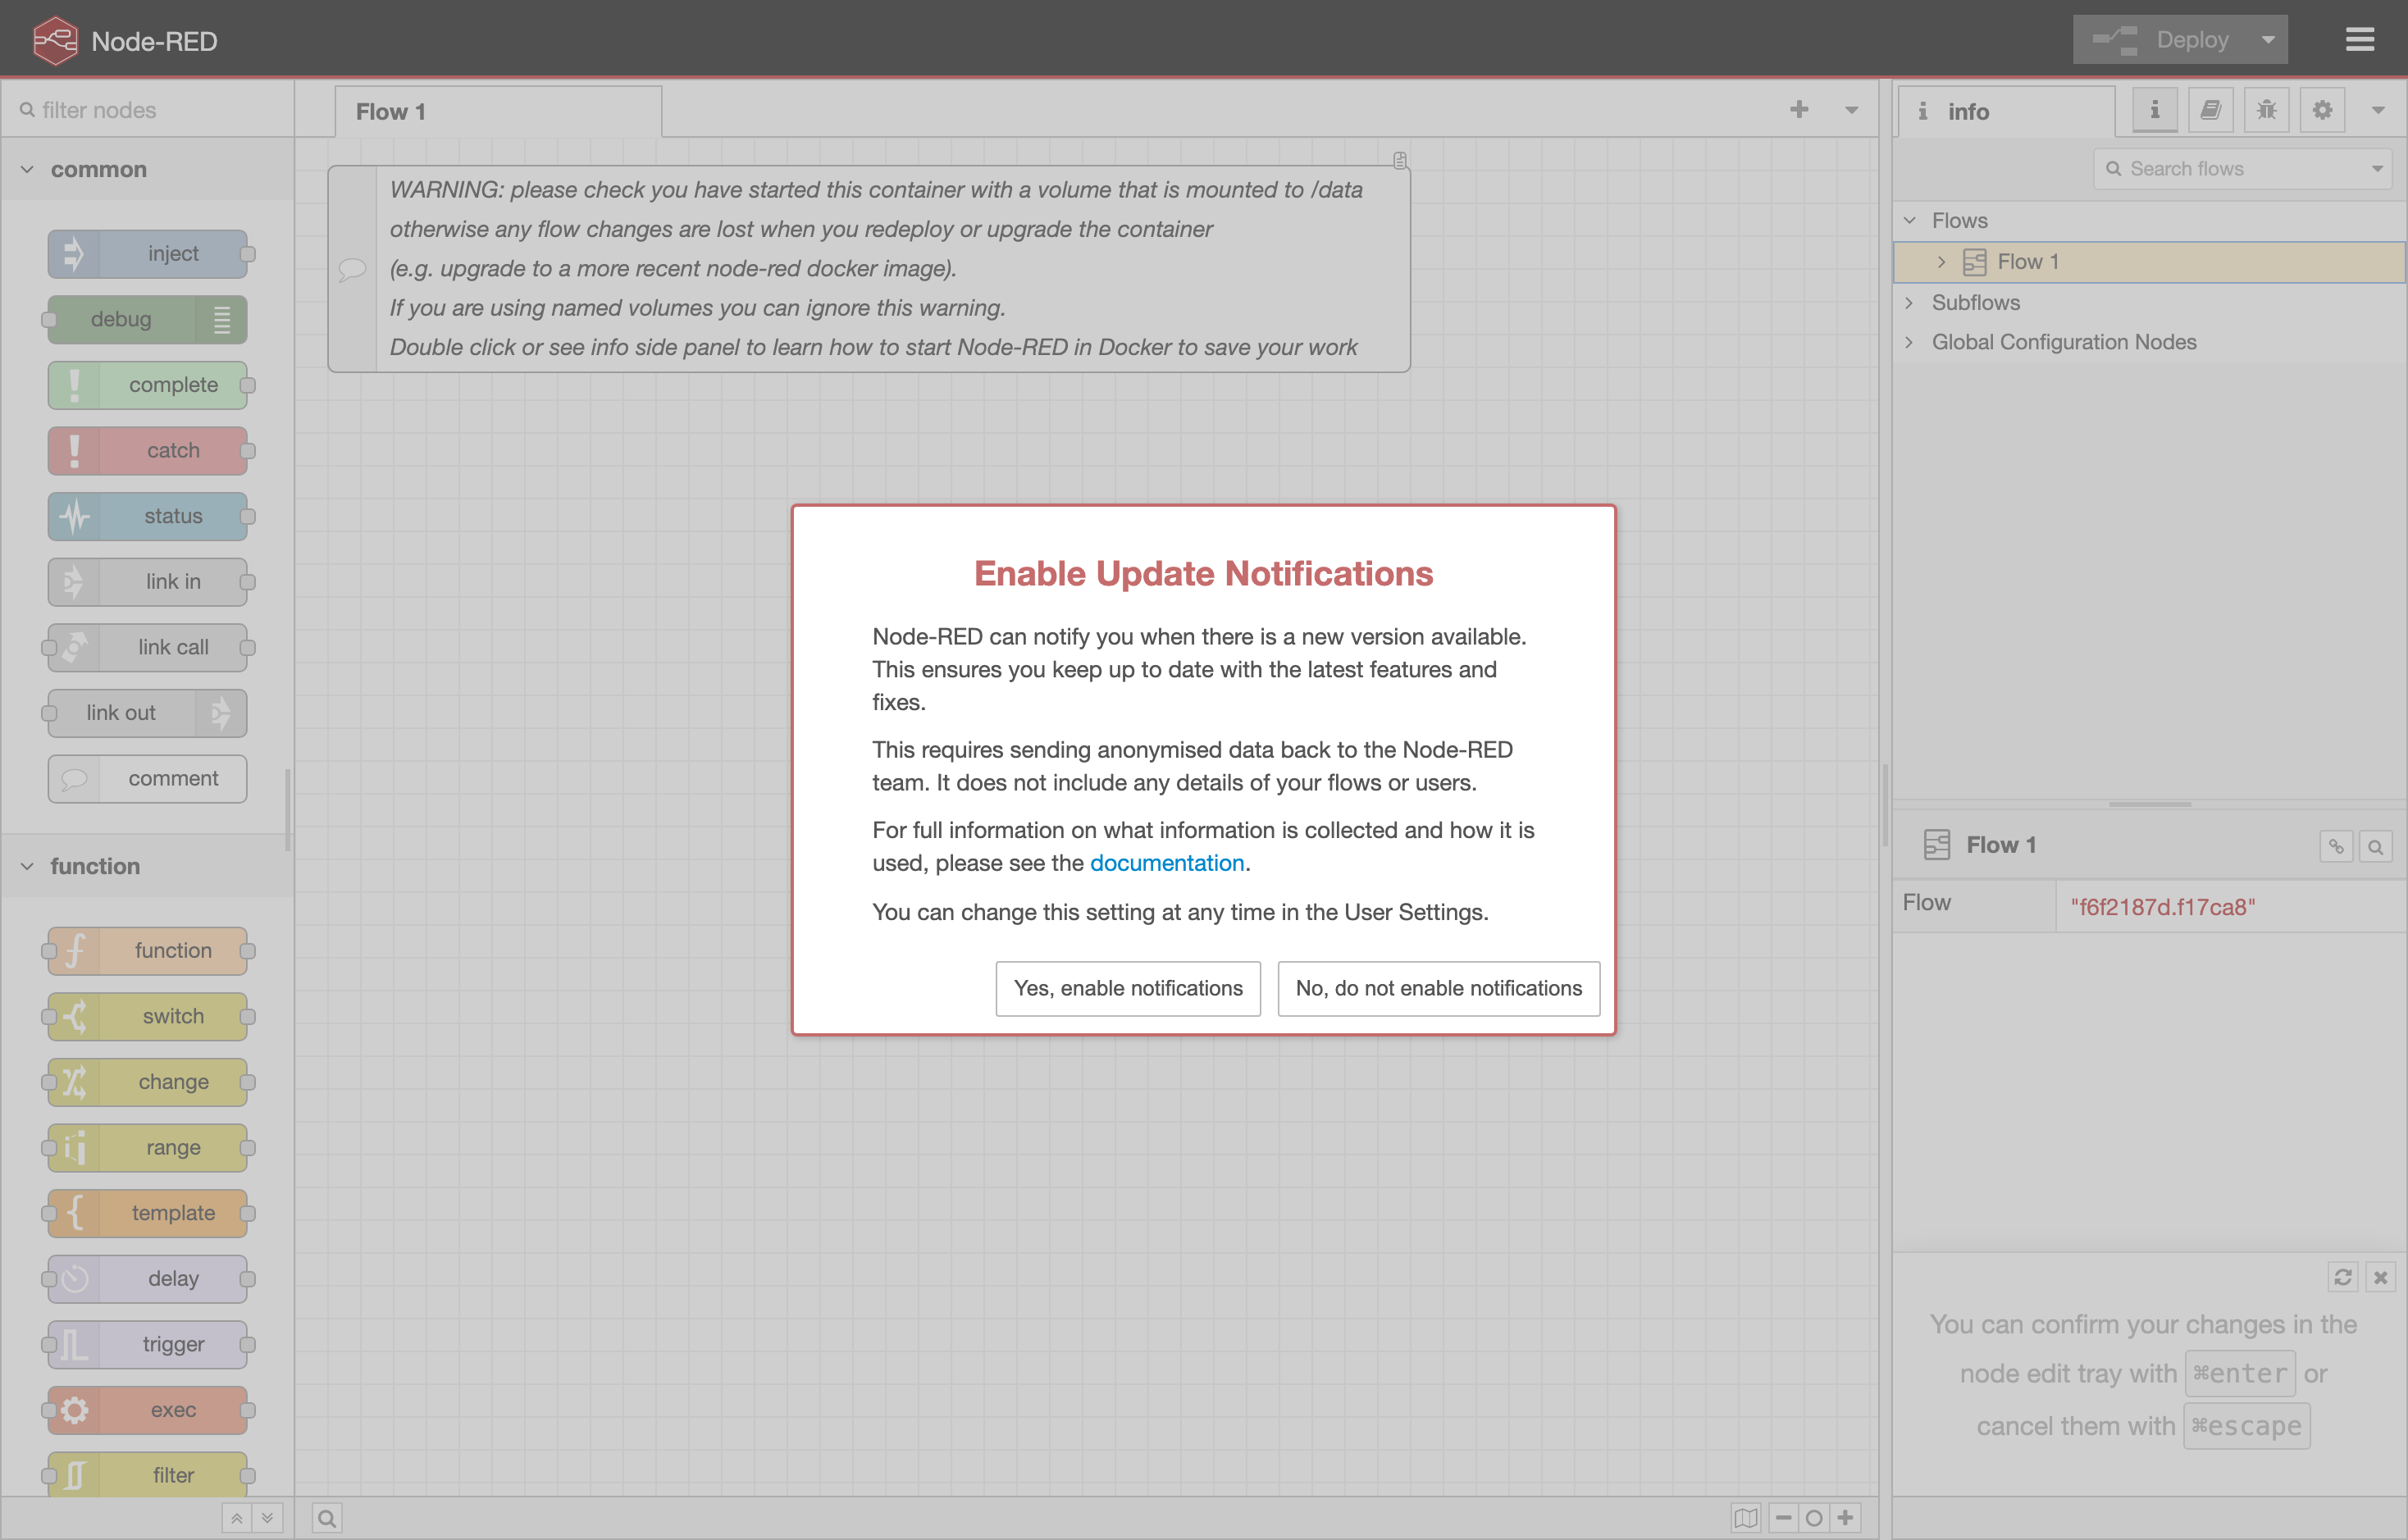
Task: Collapse the function palette category
Action: point(147,866)
